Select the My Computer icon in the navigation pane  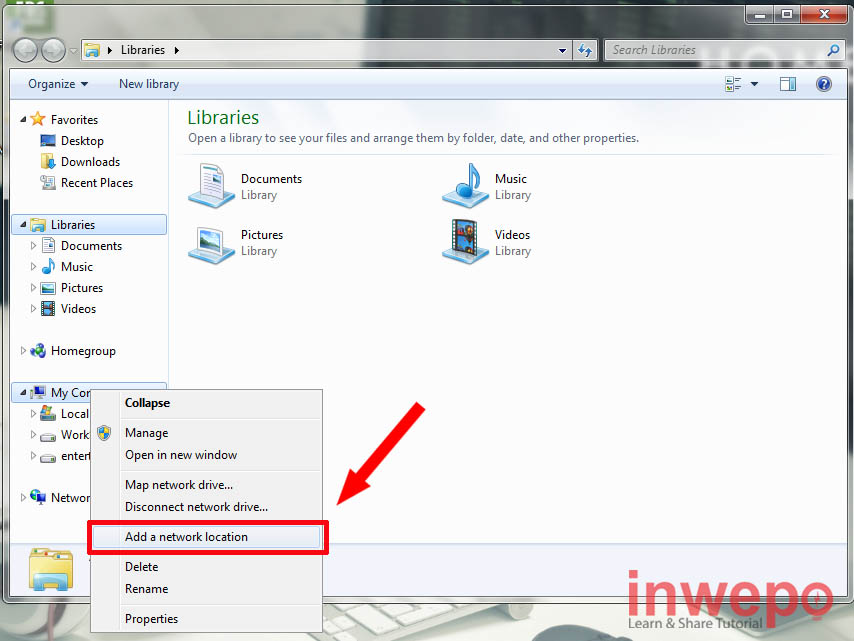38,392
